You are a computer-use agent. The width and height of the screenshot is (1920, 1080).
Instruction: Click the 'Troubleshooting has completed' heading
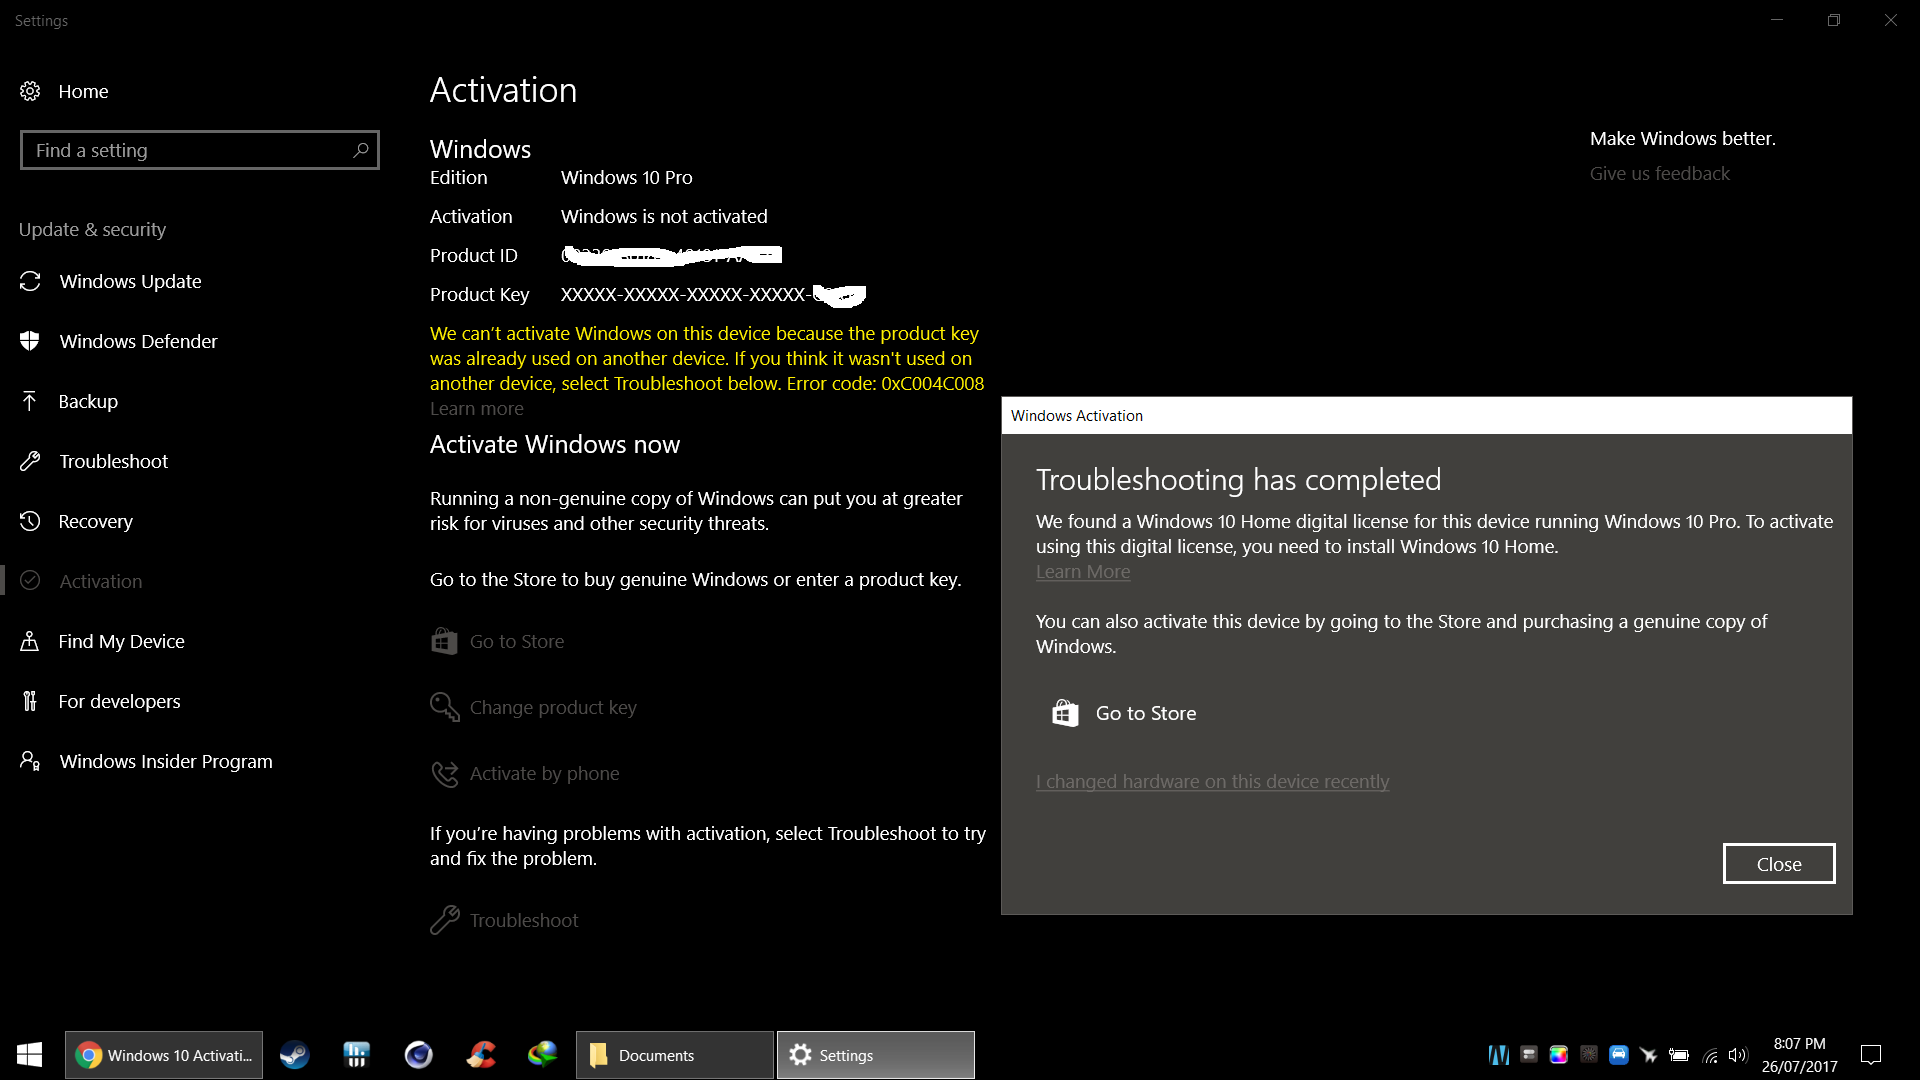click(1238, 480)
